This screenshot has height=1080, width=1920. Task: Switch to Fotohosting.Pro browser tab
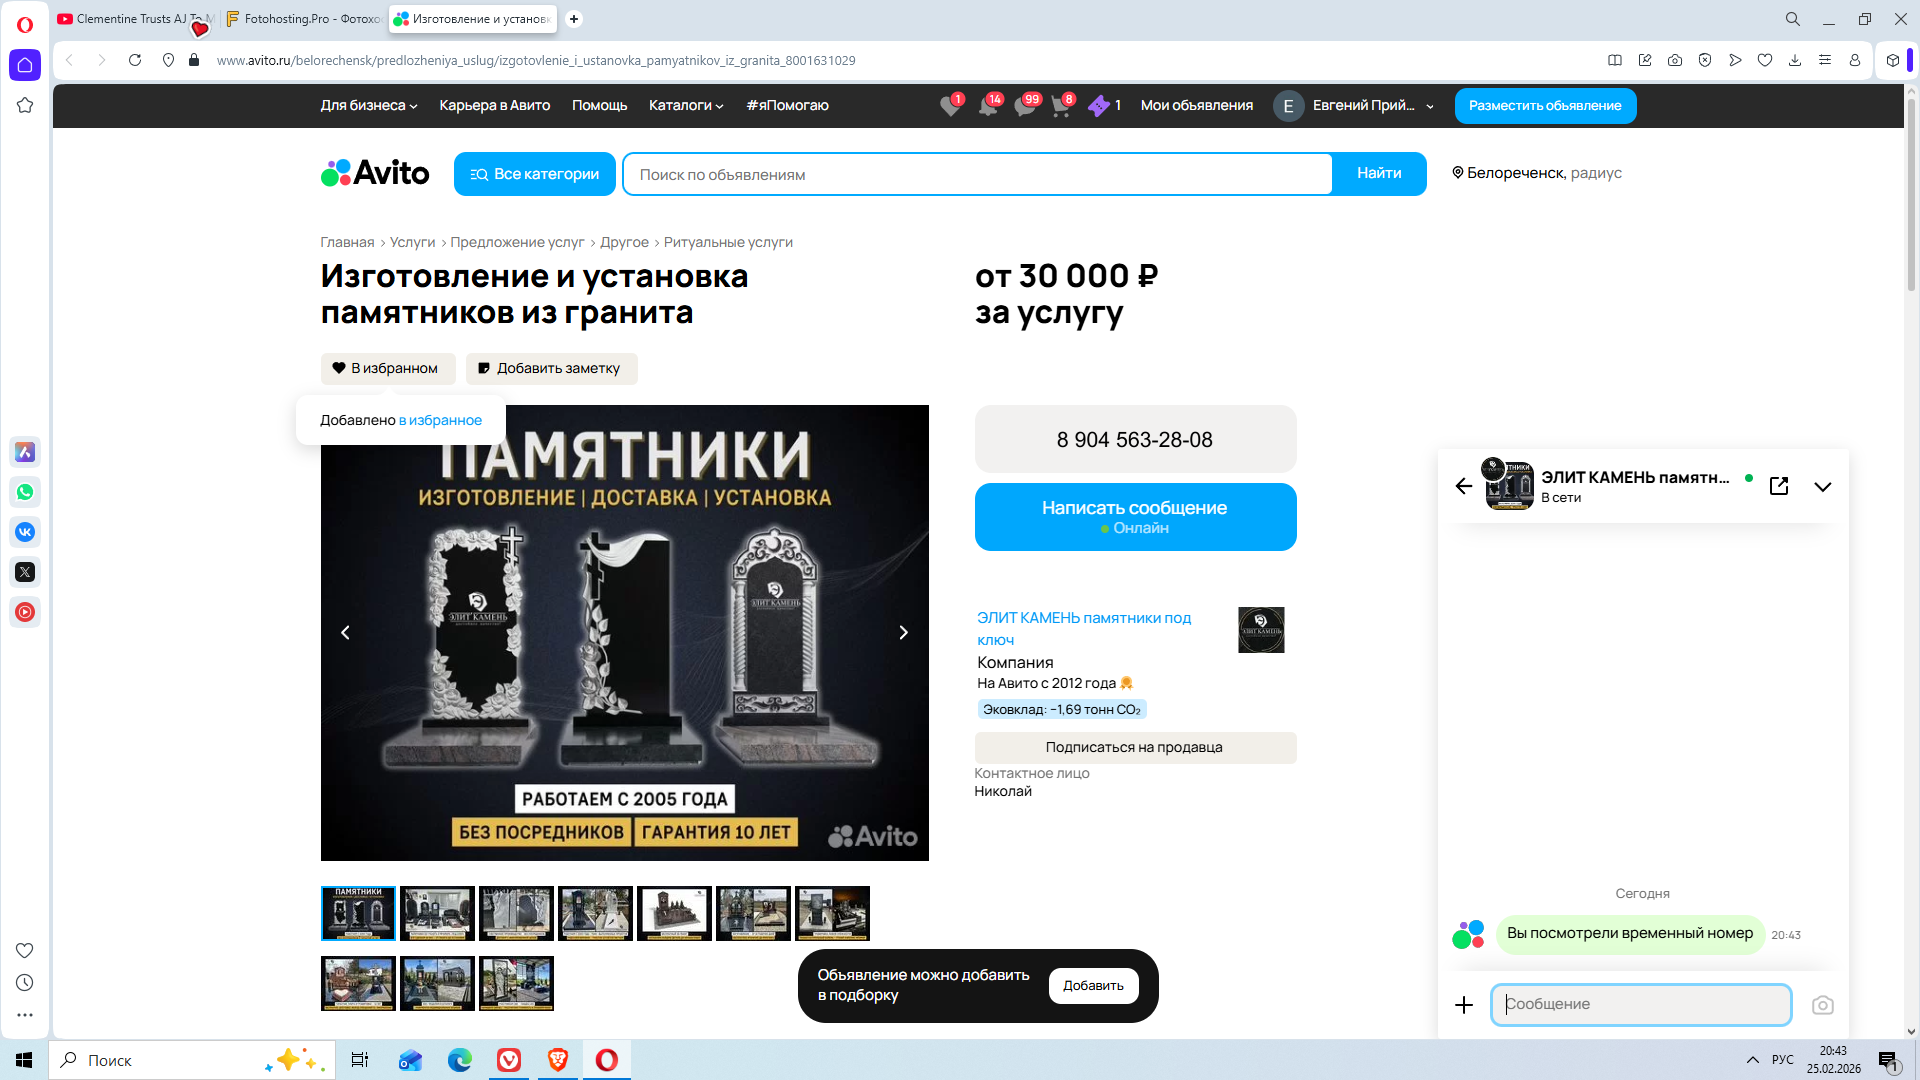[304, 19]
